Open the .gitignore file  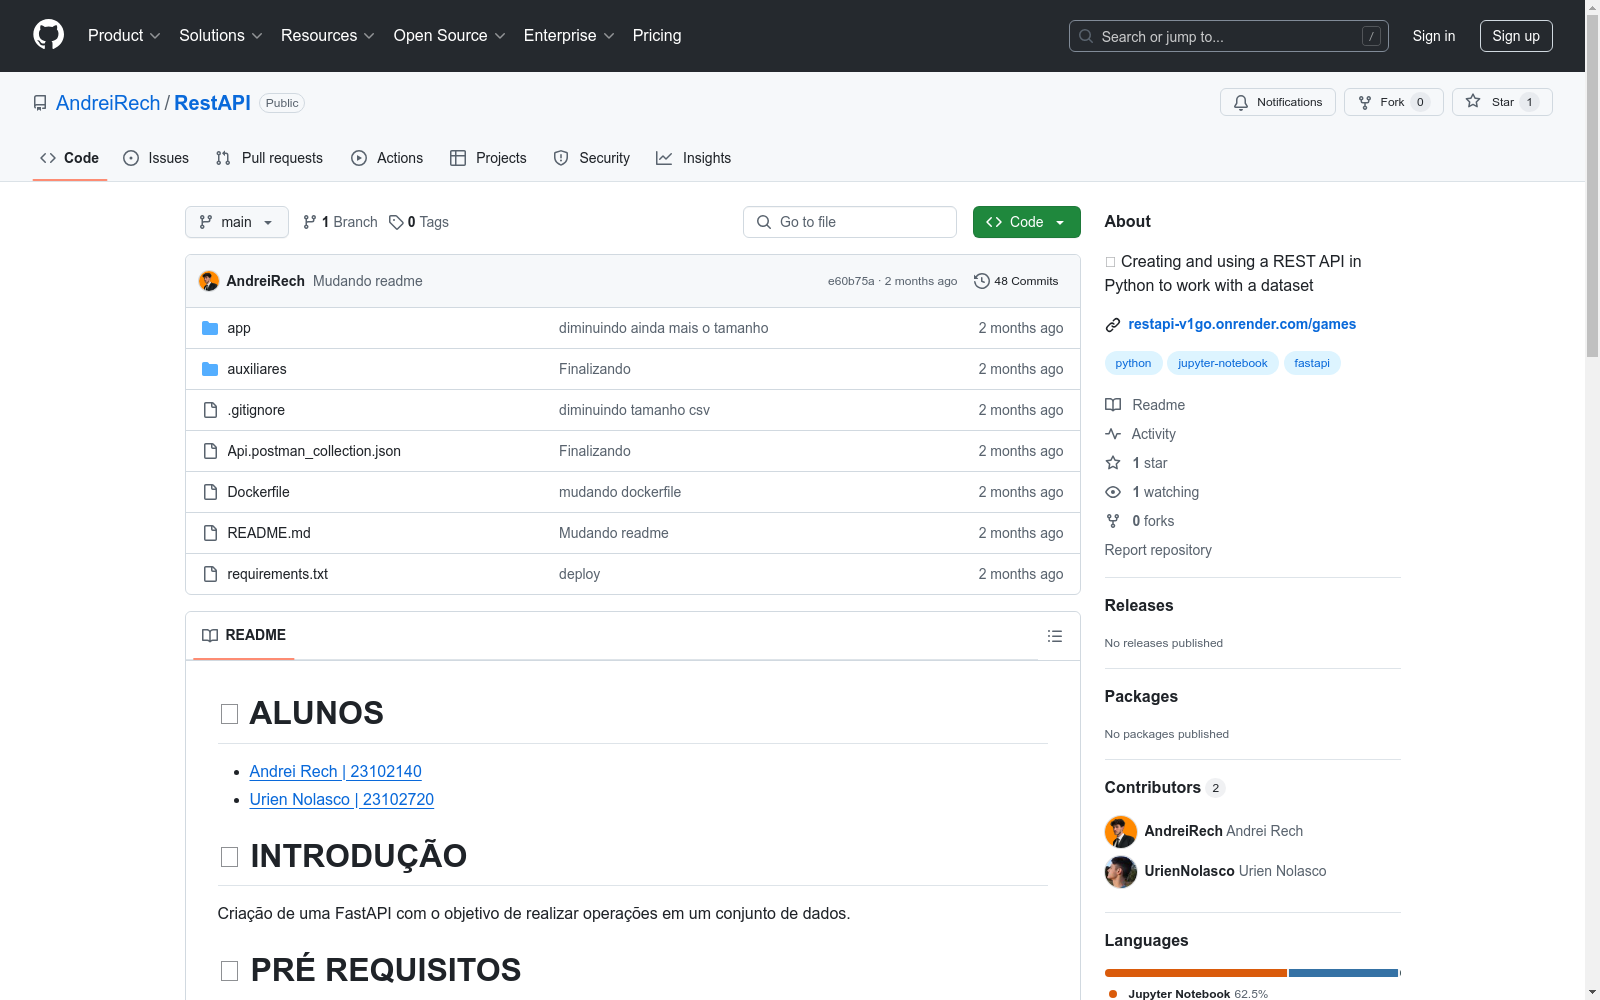[256, 410]
